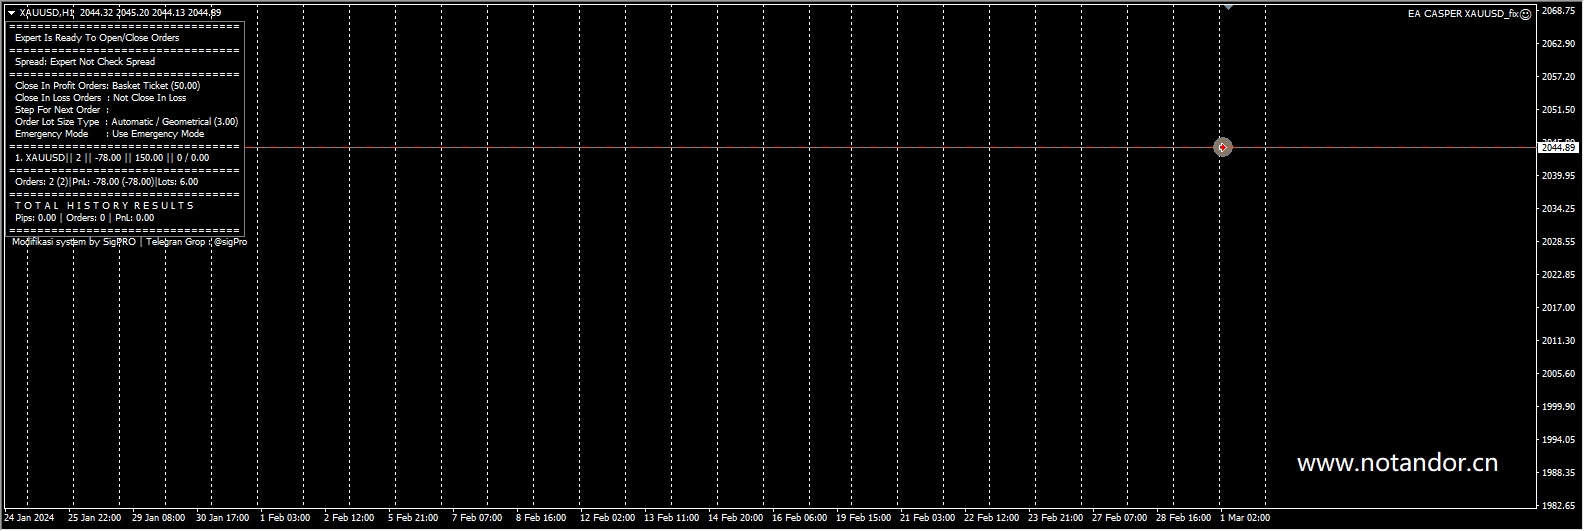
Task: Click the current price label 2044.89
Action: [1558, 147]
